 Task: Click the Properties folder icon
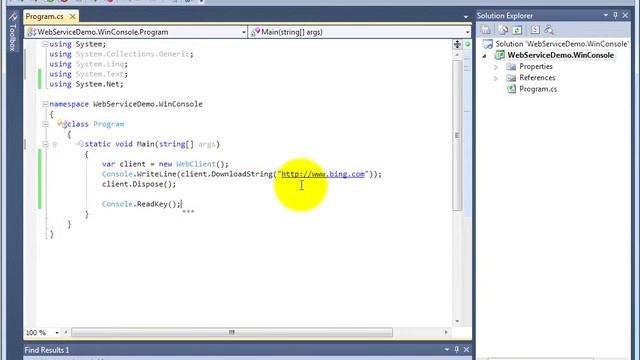(x=511, y=67)
